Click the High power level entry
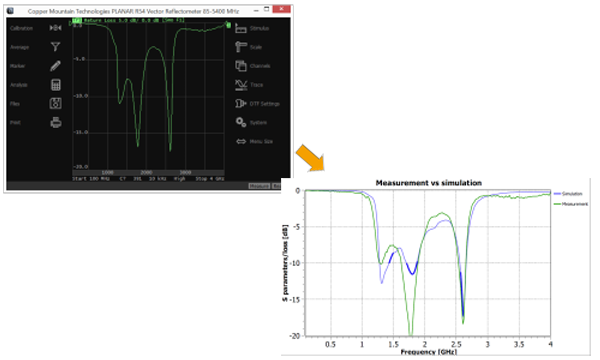 (179, 179)
